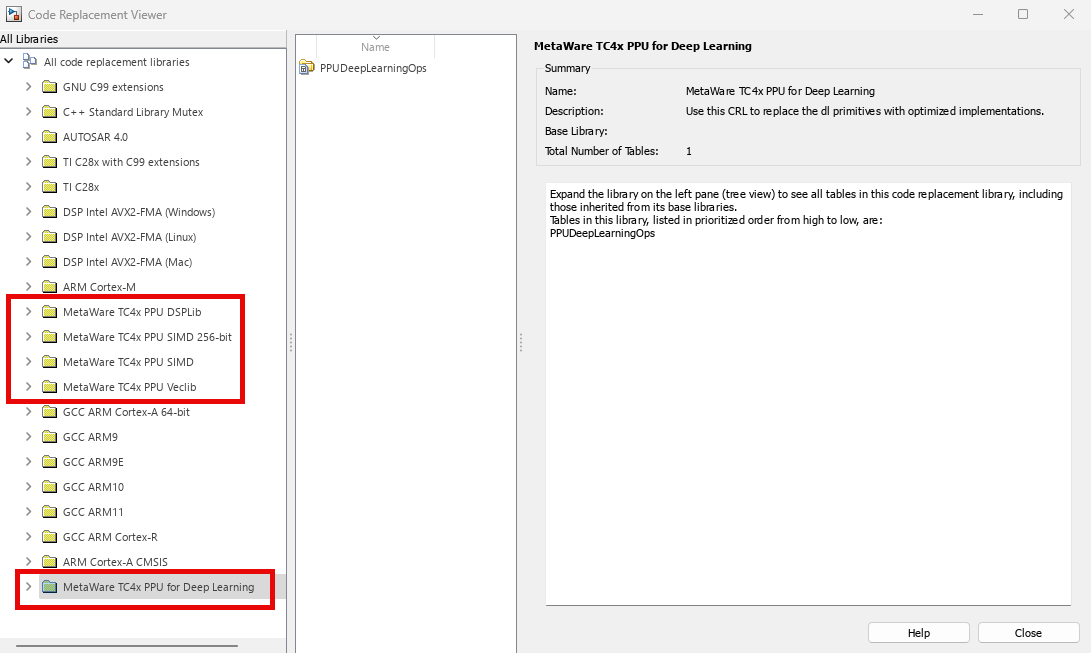The width and height of the screenshot is (1091, 653).
Task: Click the TI C28x folder icon
Action: coord(49,187)
